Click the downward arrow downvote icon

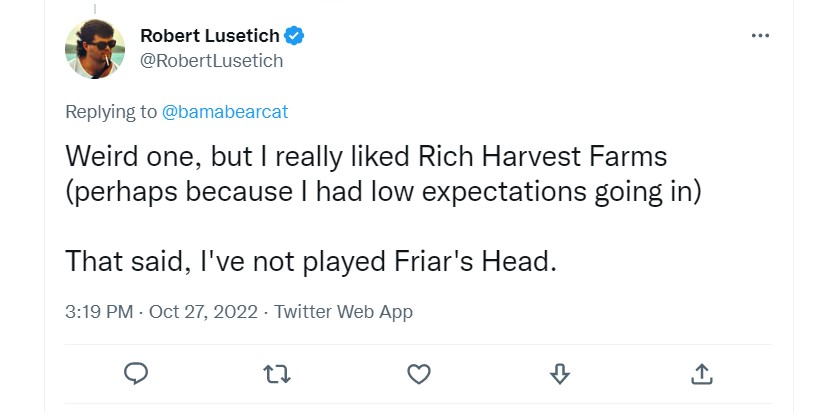click(x=561, y=373)
